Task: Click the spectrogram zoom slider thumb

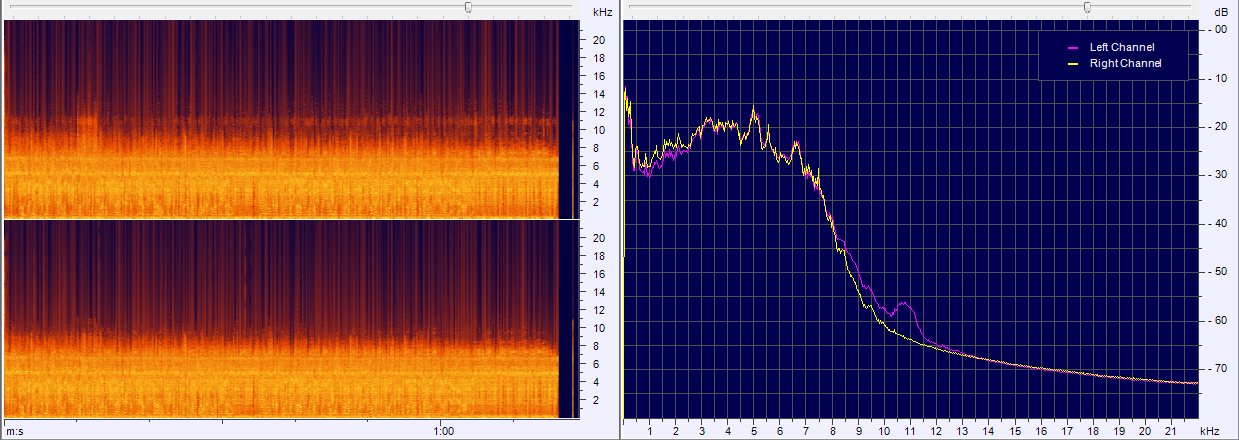Action: (x=468, y=7)
